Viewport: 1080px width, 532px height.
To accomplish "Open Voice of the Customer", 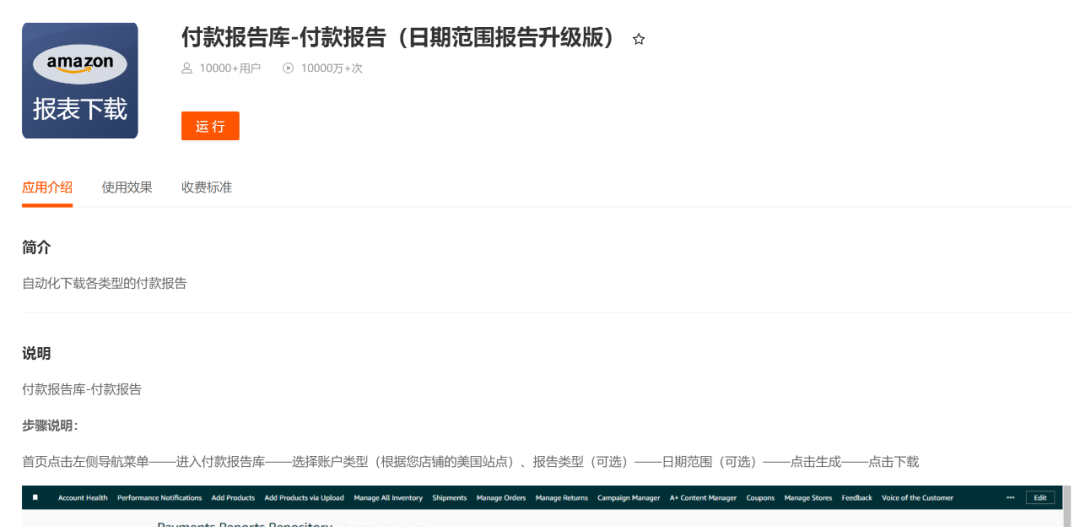I will click(917, 498).
